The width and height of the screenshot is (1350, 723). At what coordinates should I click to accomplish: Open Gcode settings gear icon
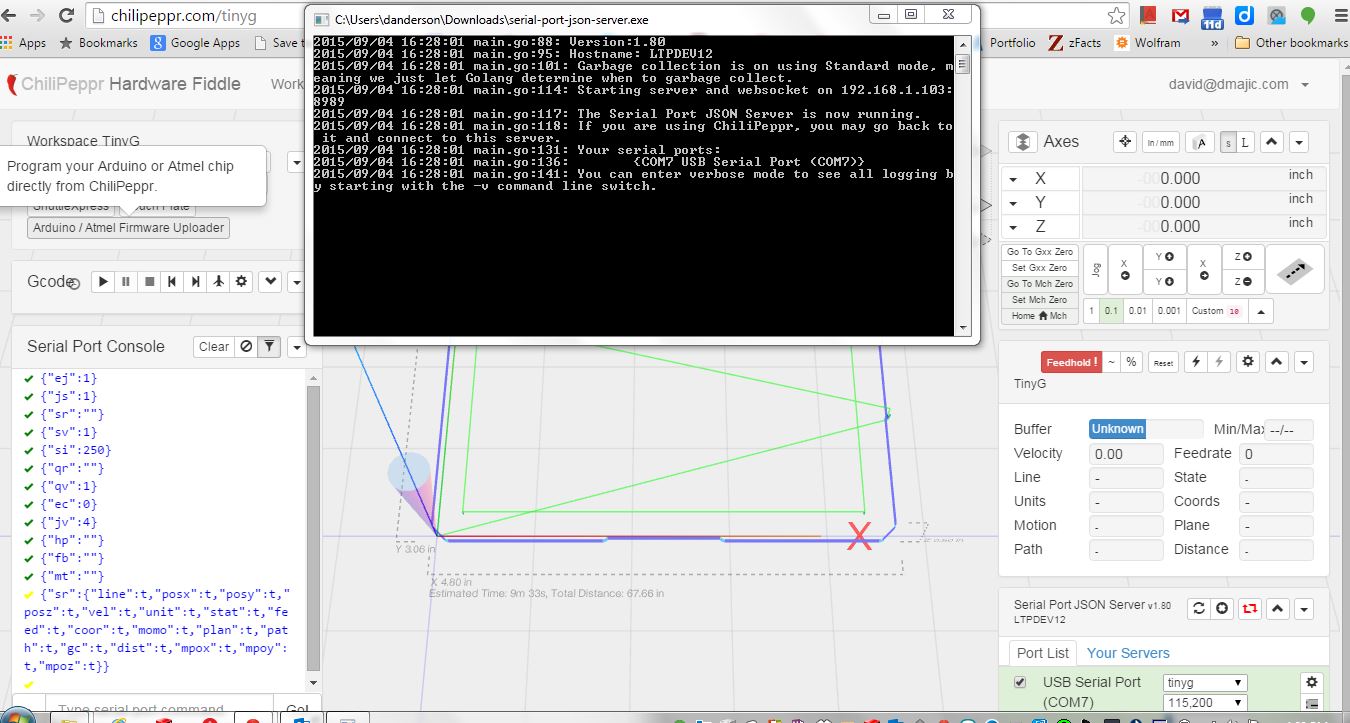241,282
